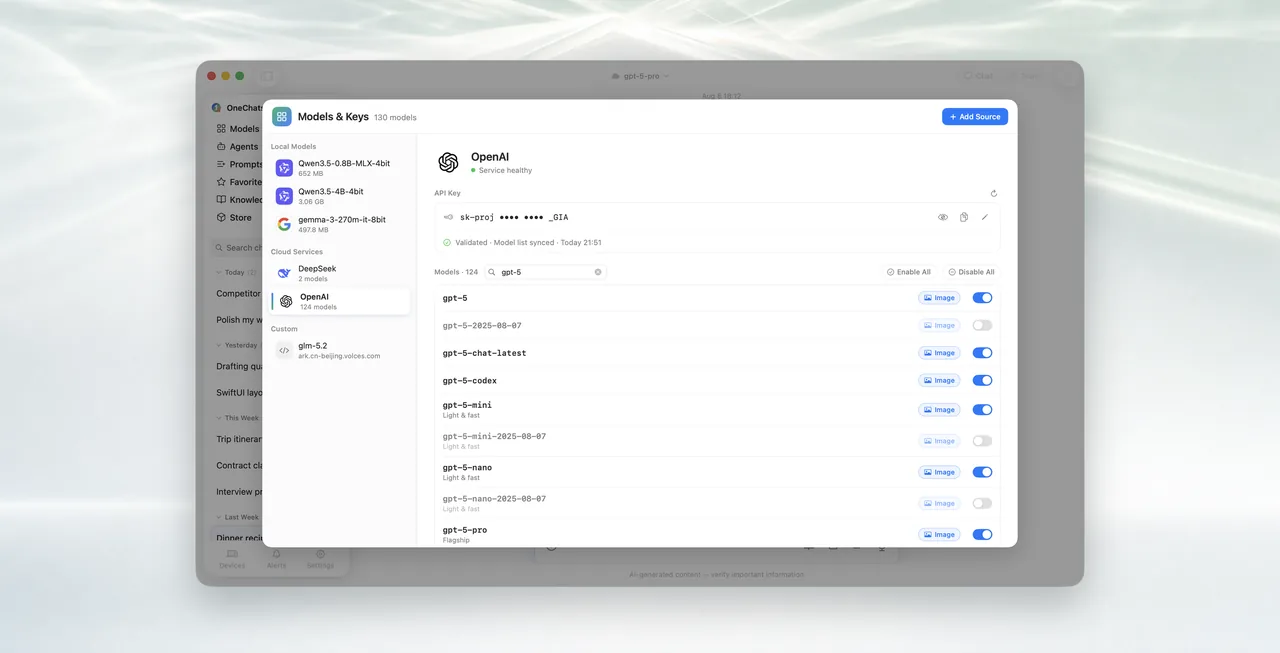Turn on the gpt-5-nano-2025-08-07 switch
Image resolution: width=1280 pixels, height=653 pixels.
click(982, 503)
